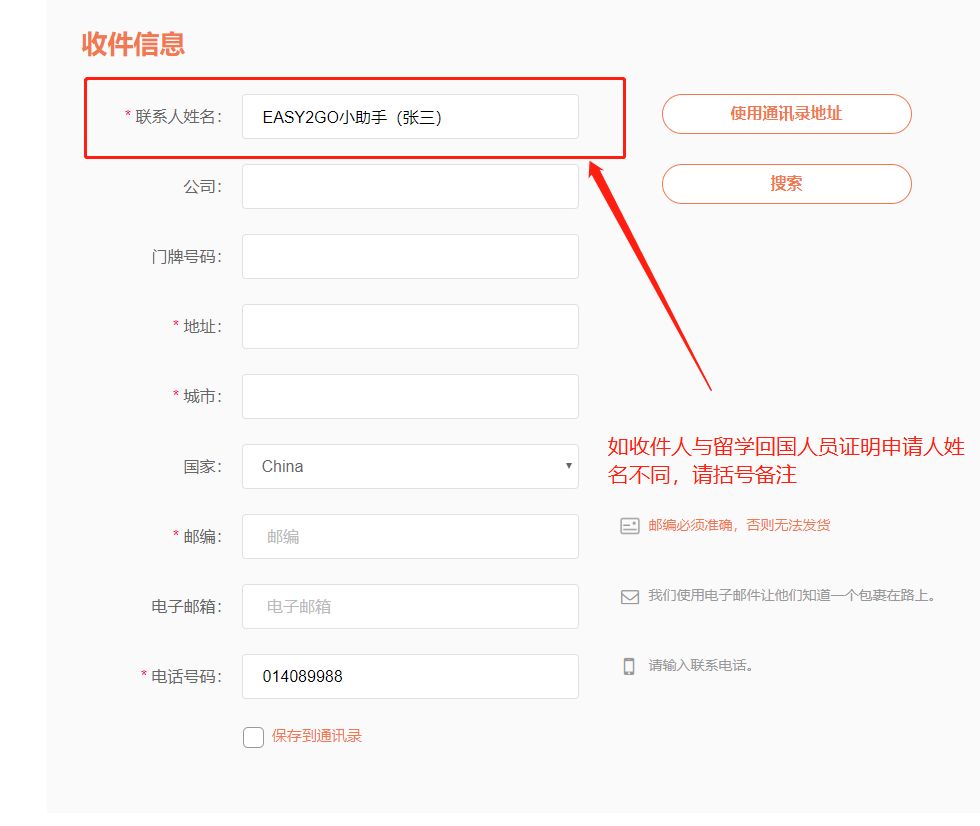This screenshot has height=826, width=980.
Task: Click the 电话号码 label
Action: tap(186, 677)
